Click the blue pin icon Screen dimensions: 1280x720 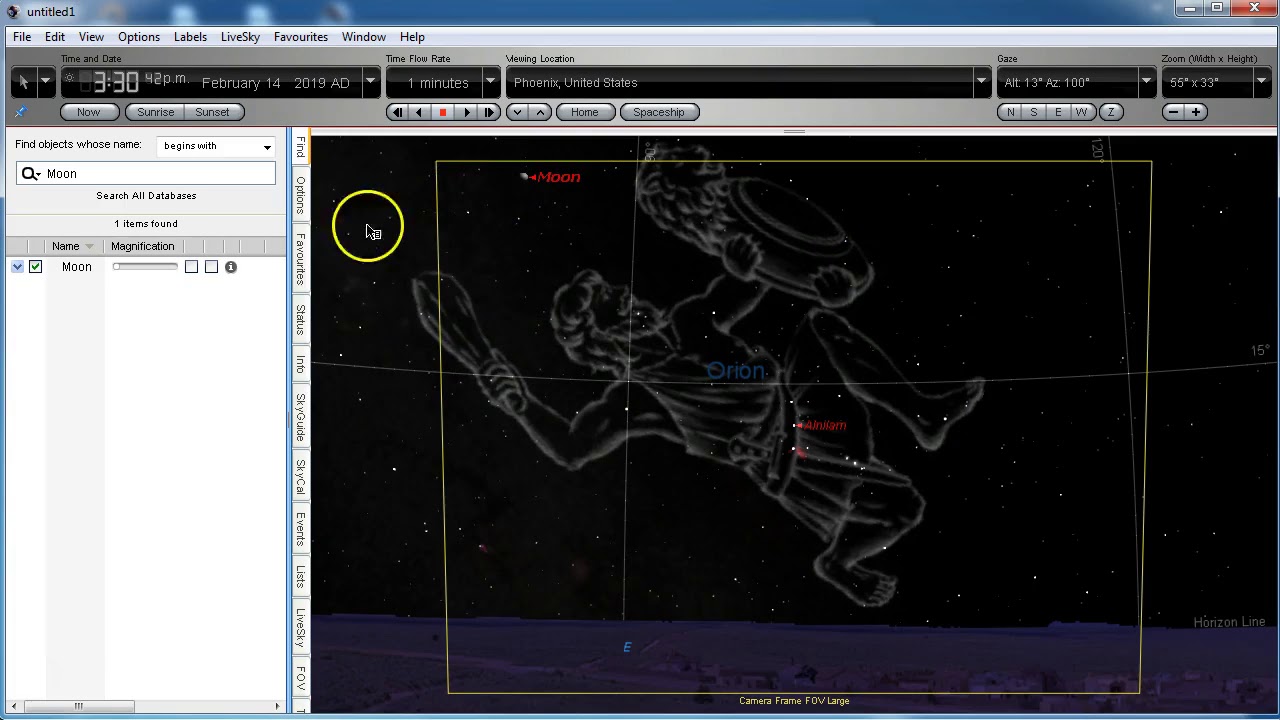pyautogui.click(x=20, y=112)
